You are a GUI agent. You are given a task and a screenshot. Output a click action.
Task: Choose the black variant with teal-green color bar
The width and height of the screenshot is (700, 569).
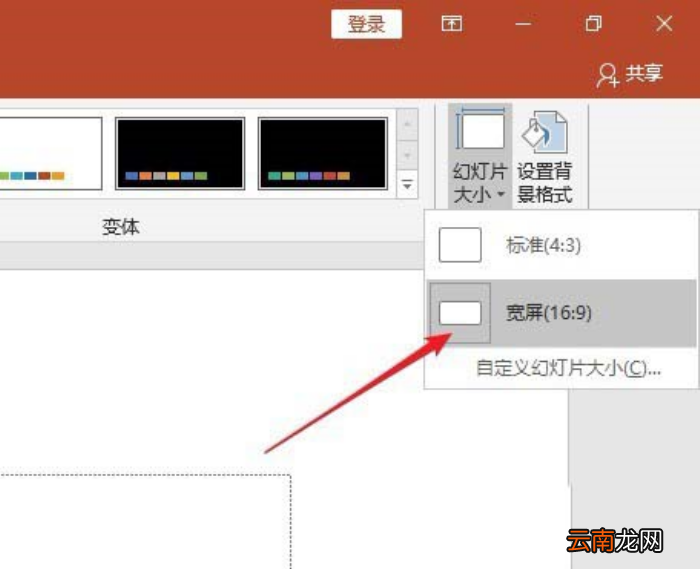pos(323,154)
